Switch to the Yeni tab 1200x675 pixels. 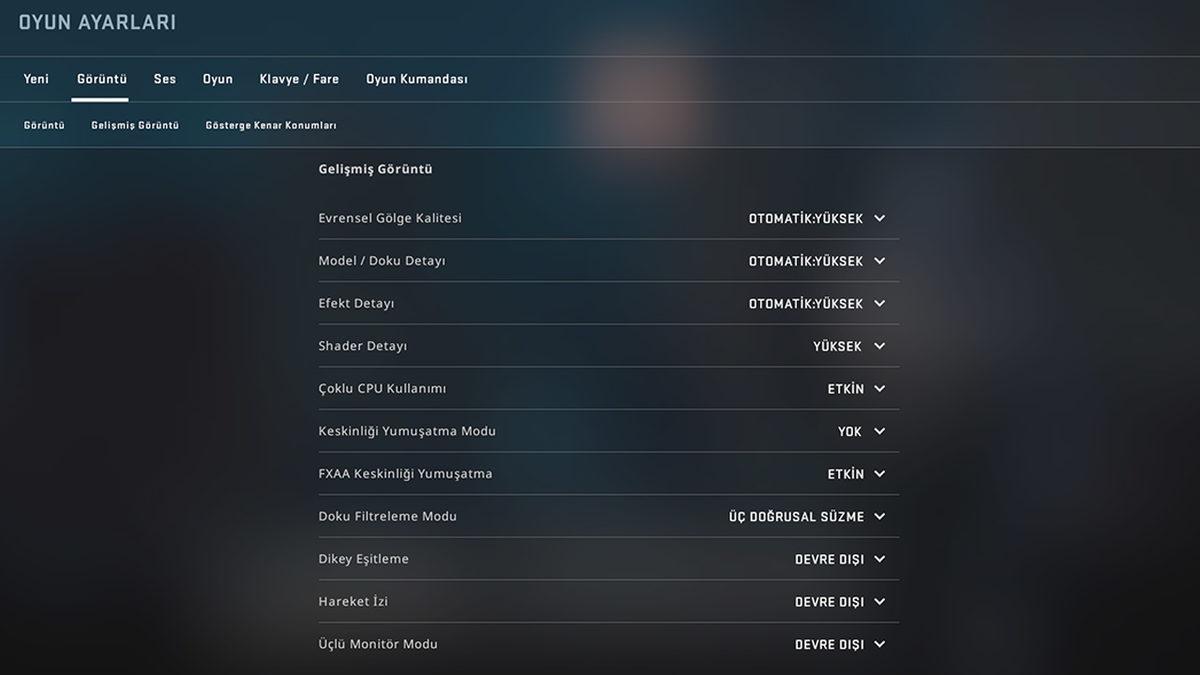(x=36, y=79)
